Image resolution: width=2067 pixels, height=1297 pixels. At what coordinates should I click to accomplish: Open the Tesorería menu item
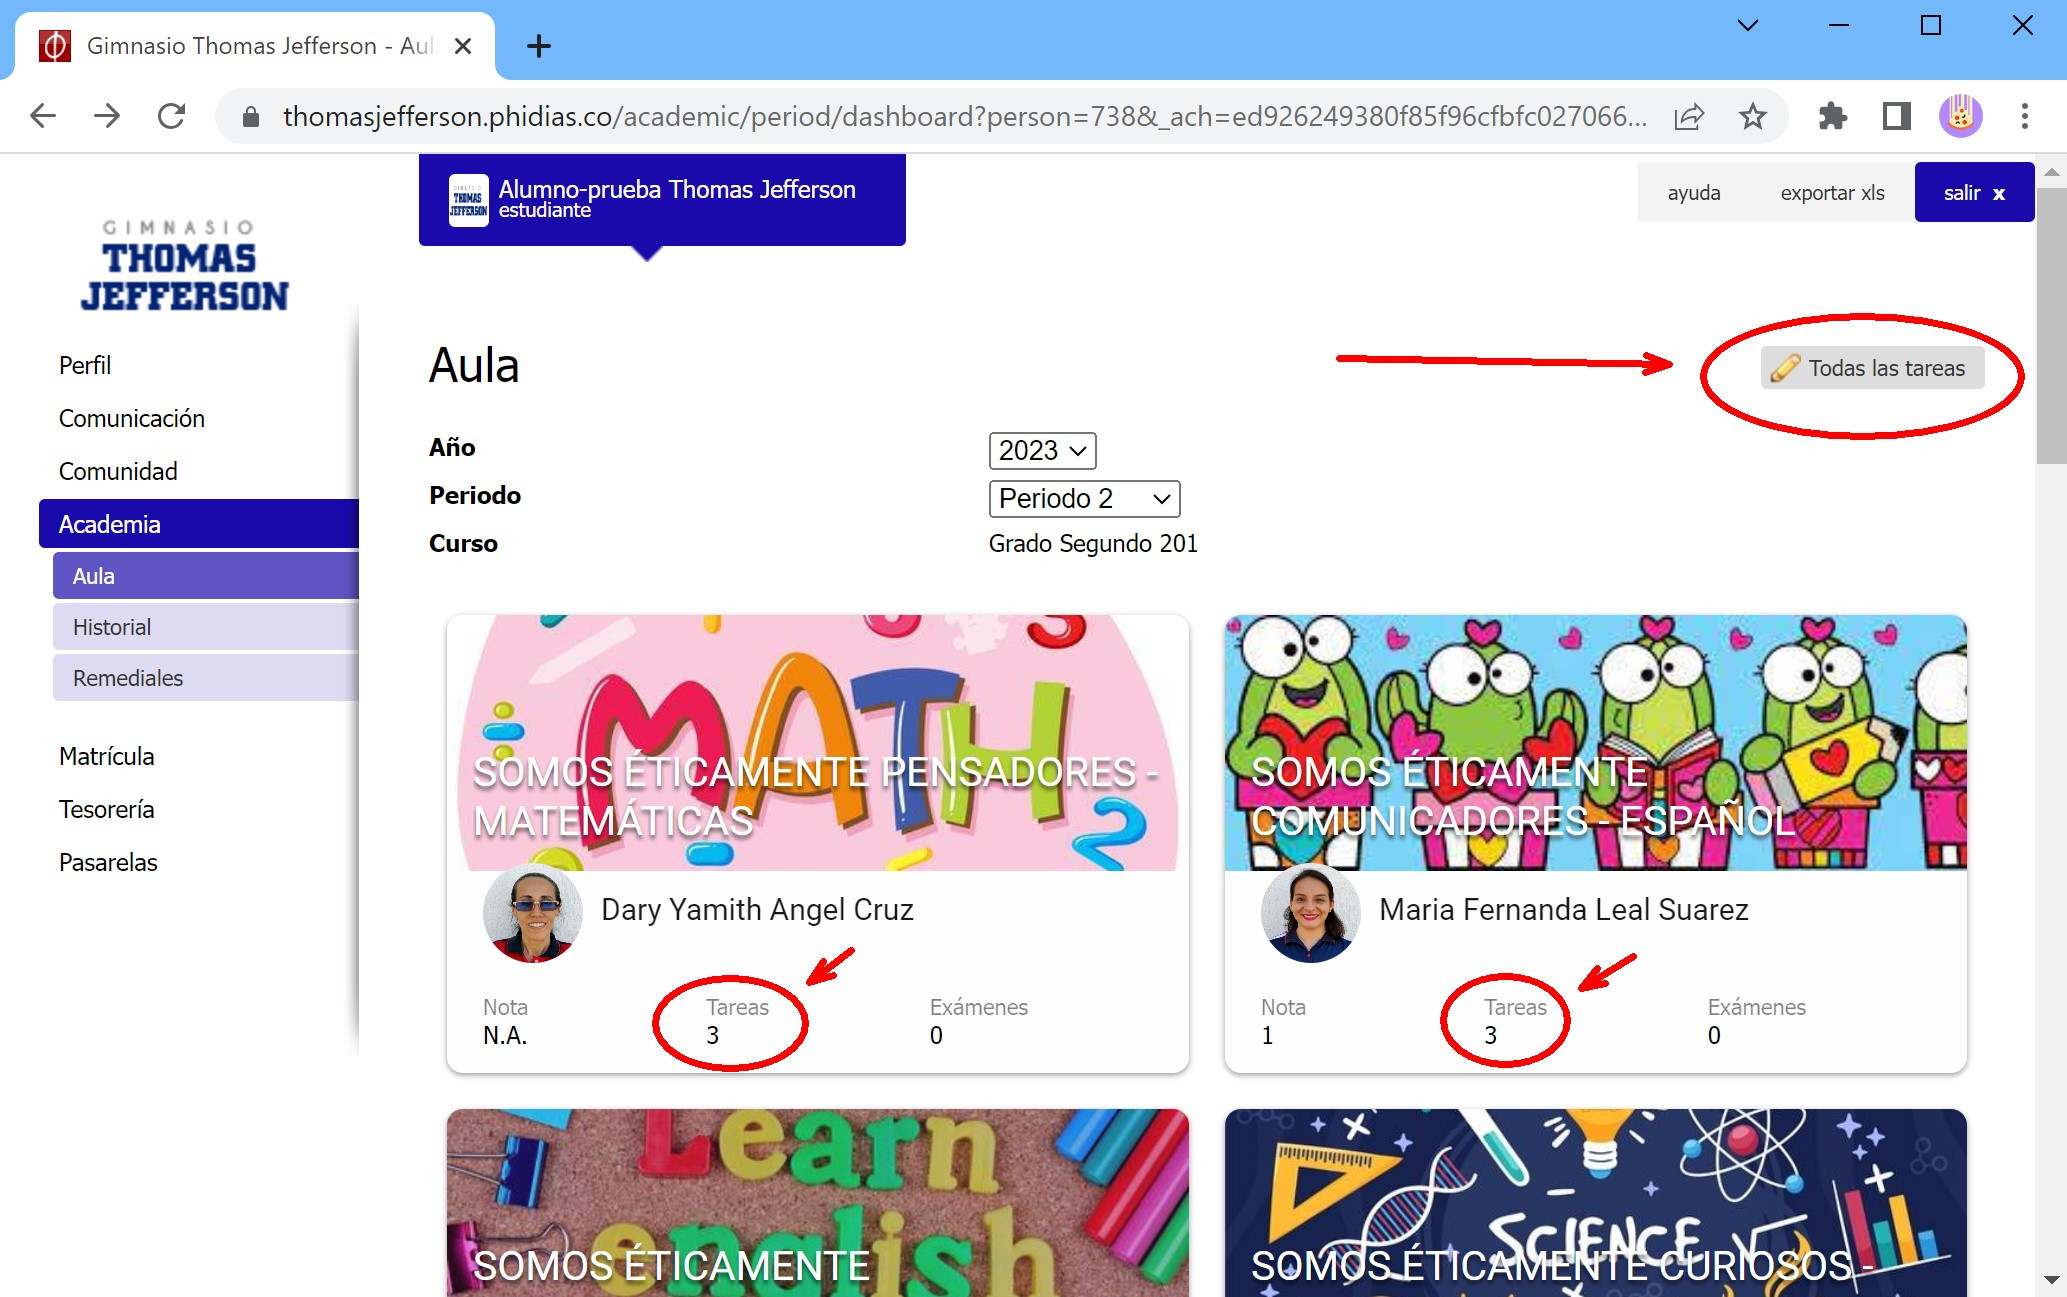107,809
